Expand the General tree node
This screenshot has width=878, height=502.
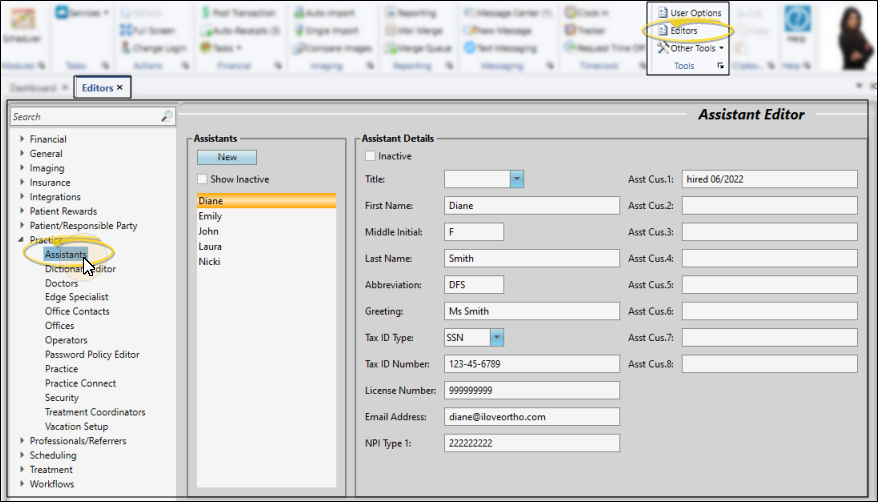tap(22, 153)
